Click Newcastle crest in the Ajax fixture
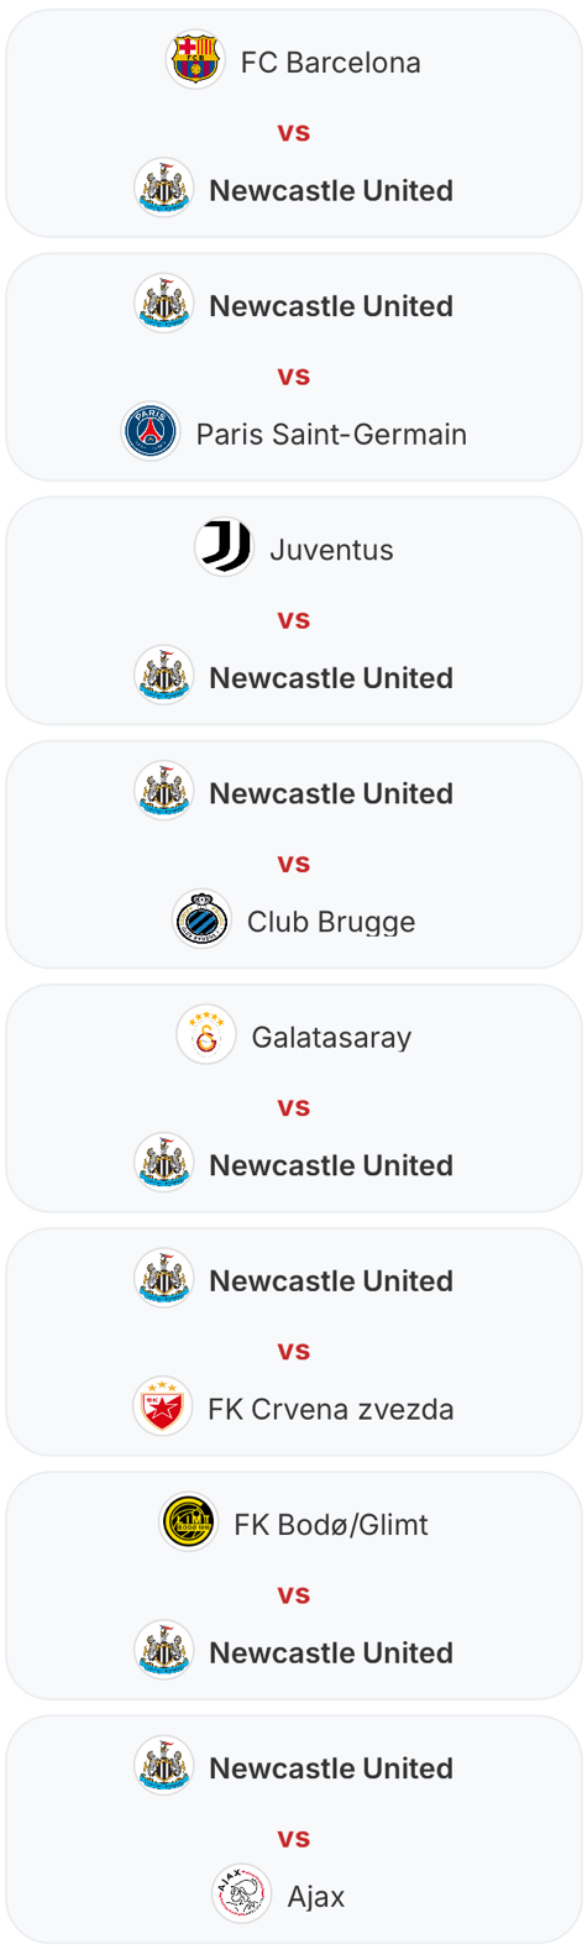 coord(164,1766)
